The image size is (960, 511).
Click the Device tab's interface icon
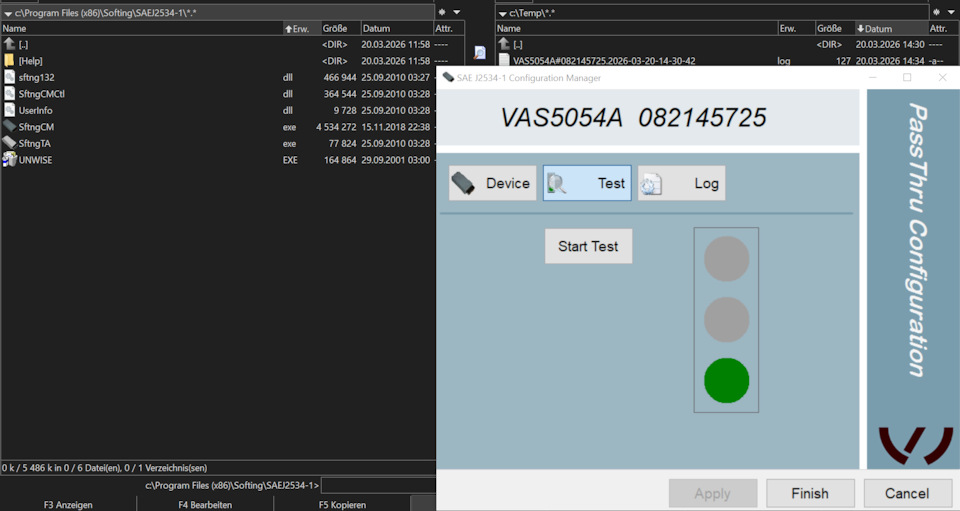(463, 183)
